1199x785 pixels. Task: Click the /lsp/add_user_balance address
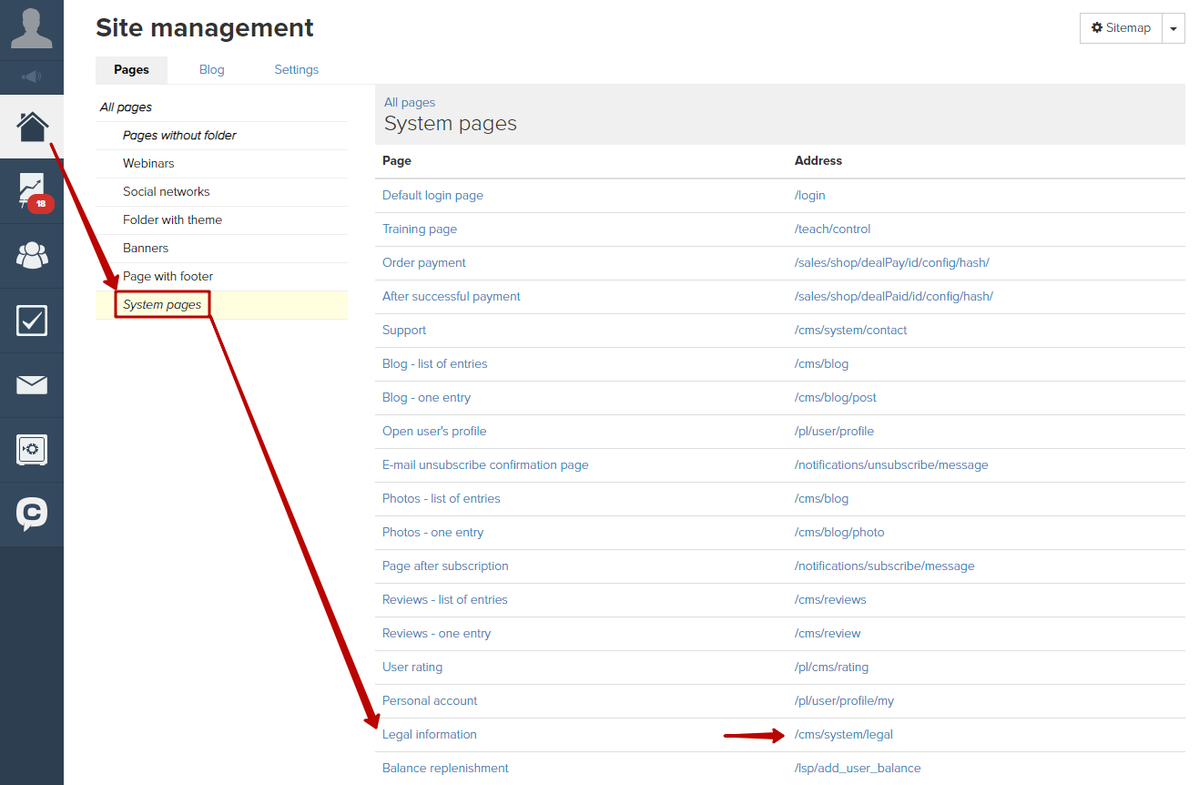coord(857,768)
